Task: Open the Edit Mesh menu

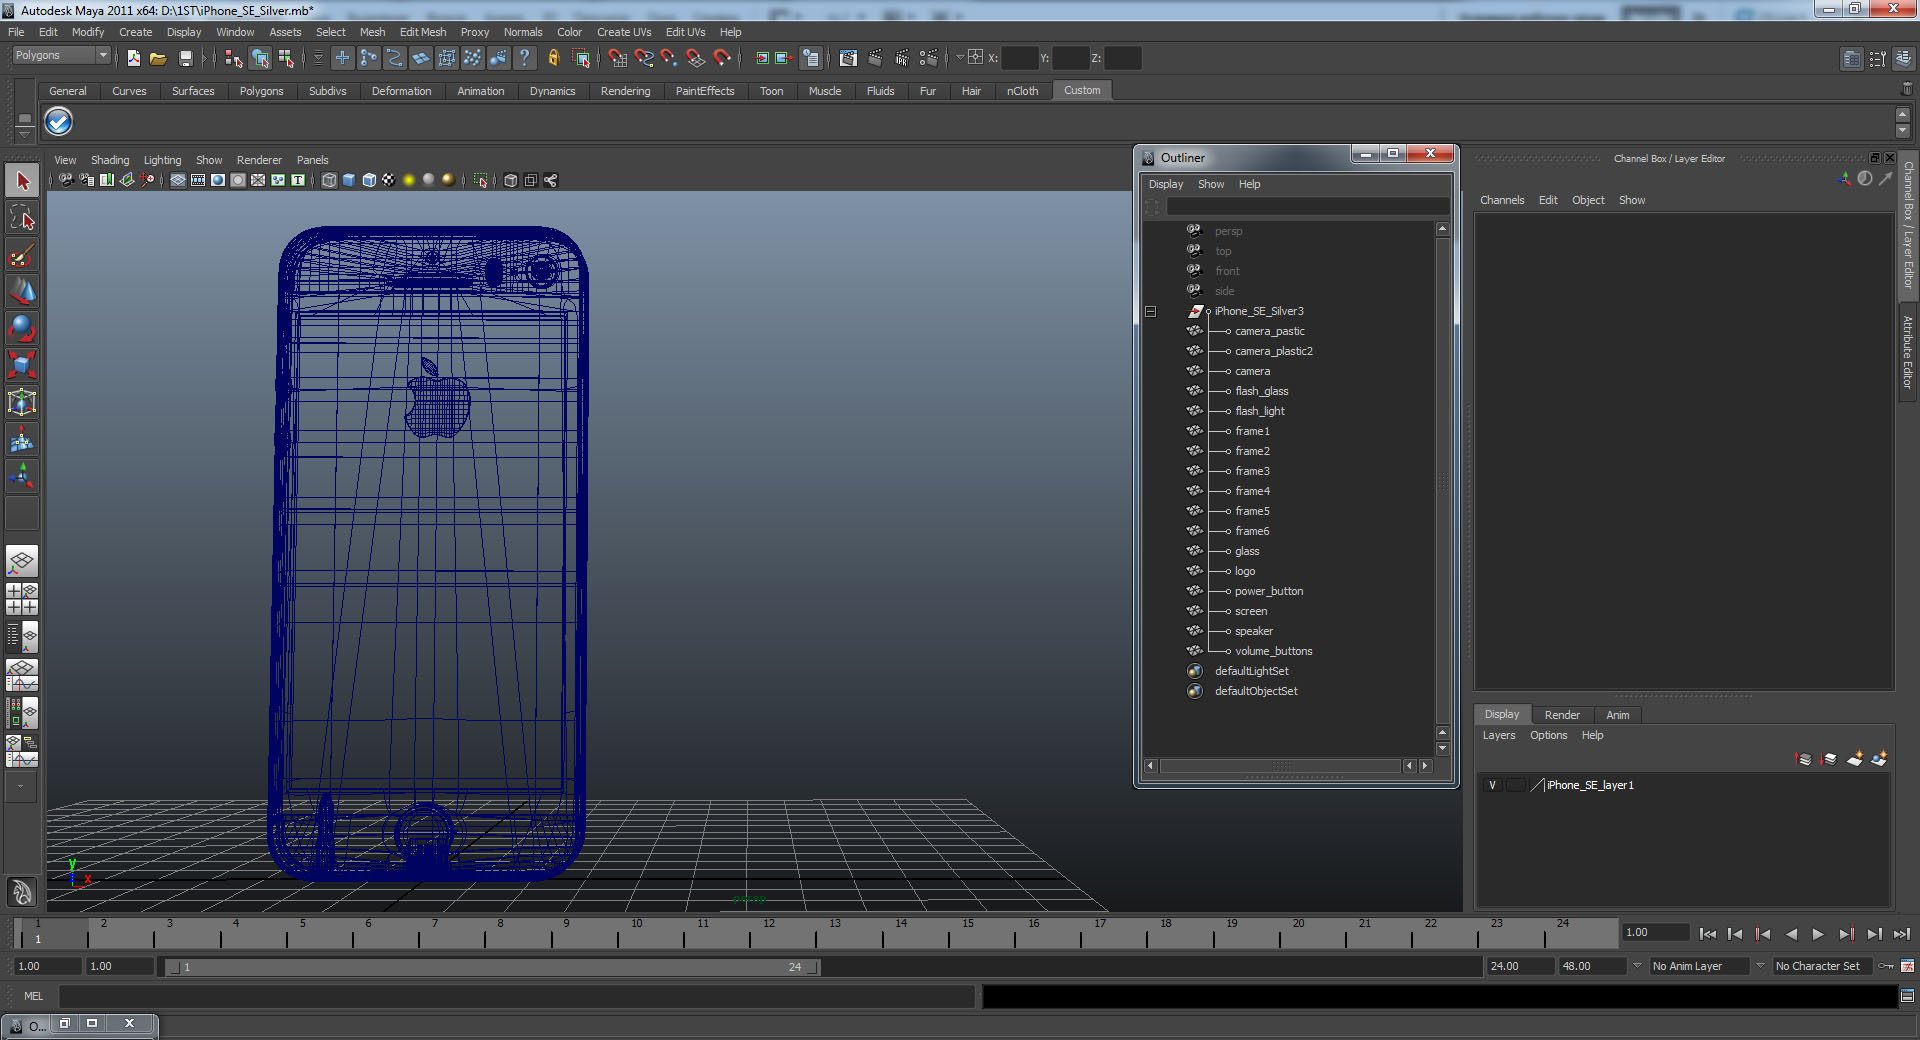Action: [423, 32]
